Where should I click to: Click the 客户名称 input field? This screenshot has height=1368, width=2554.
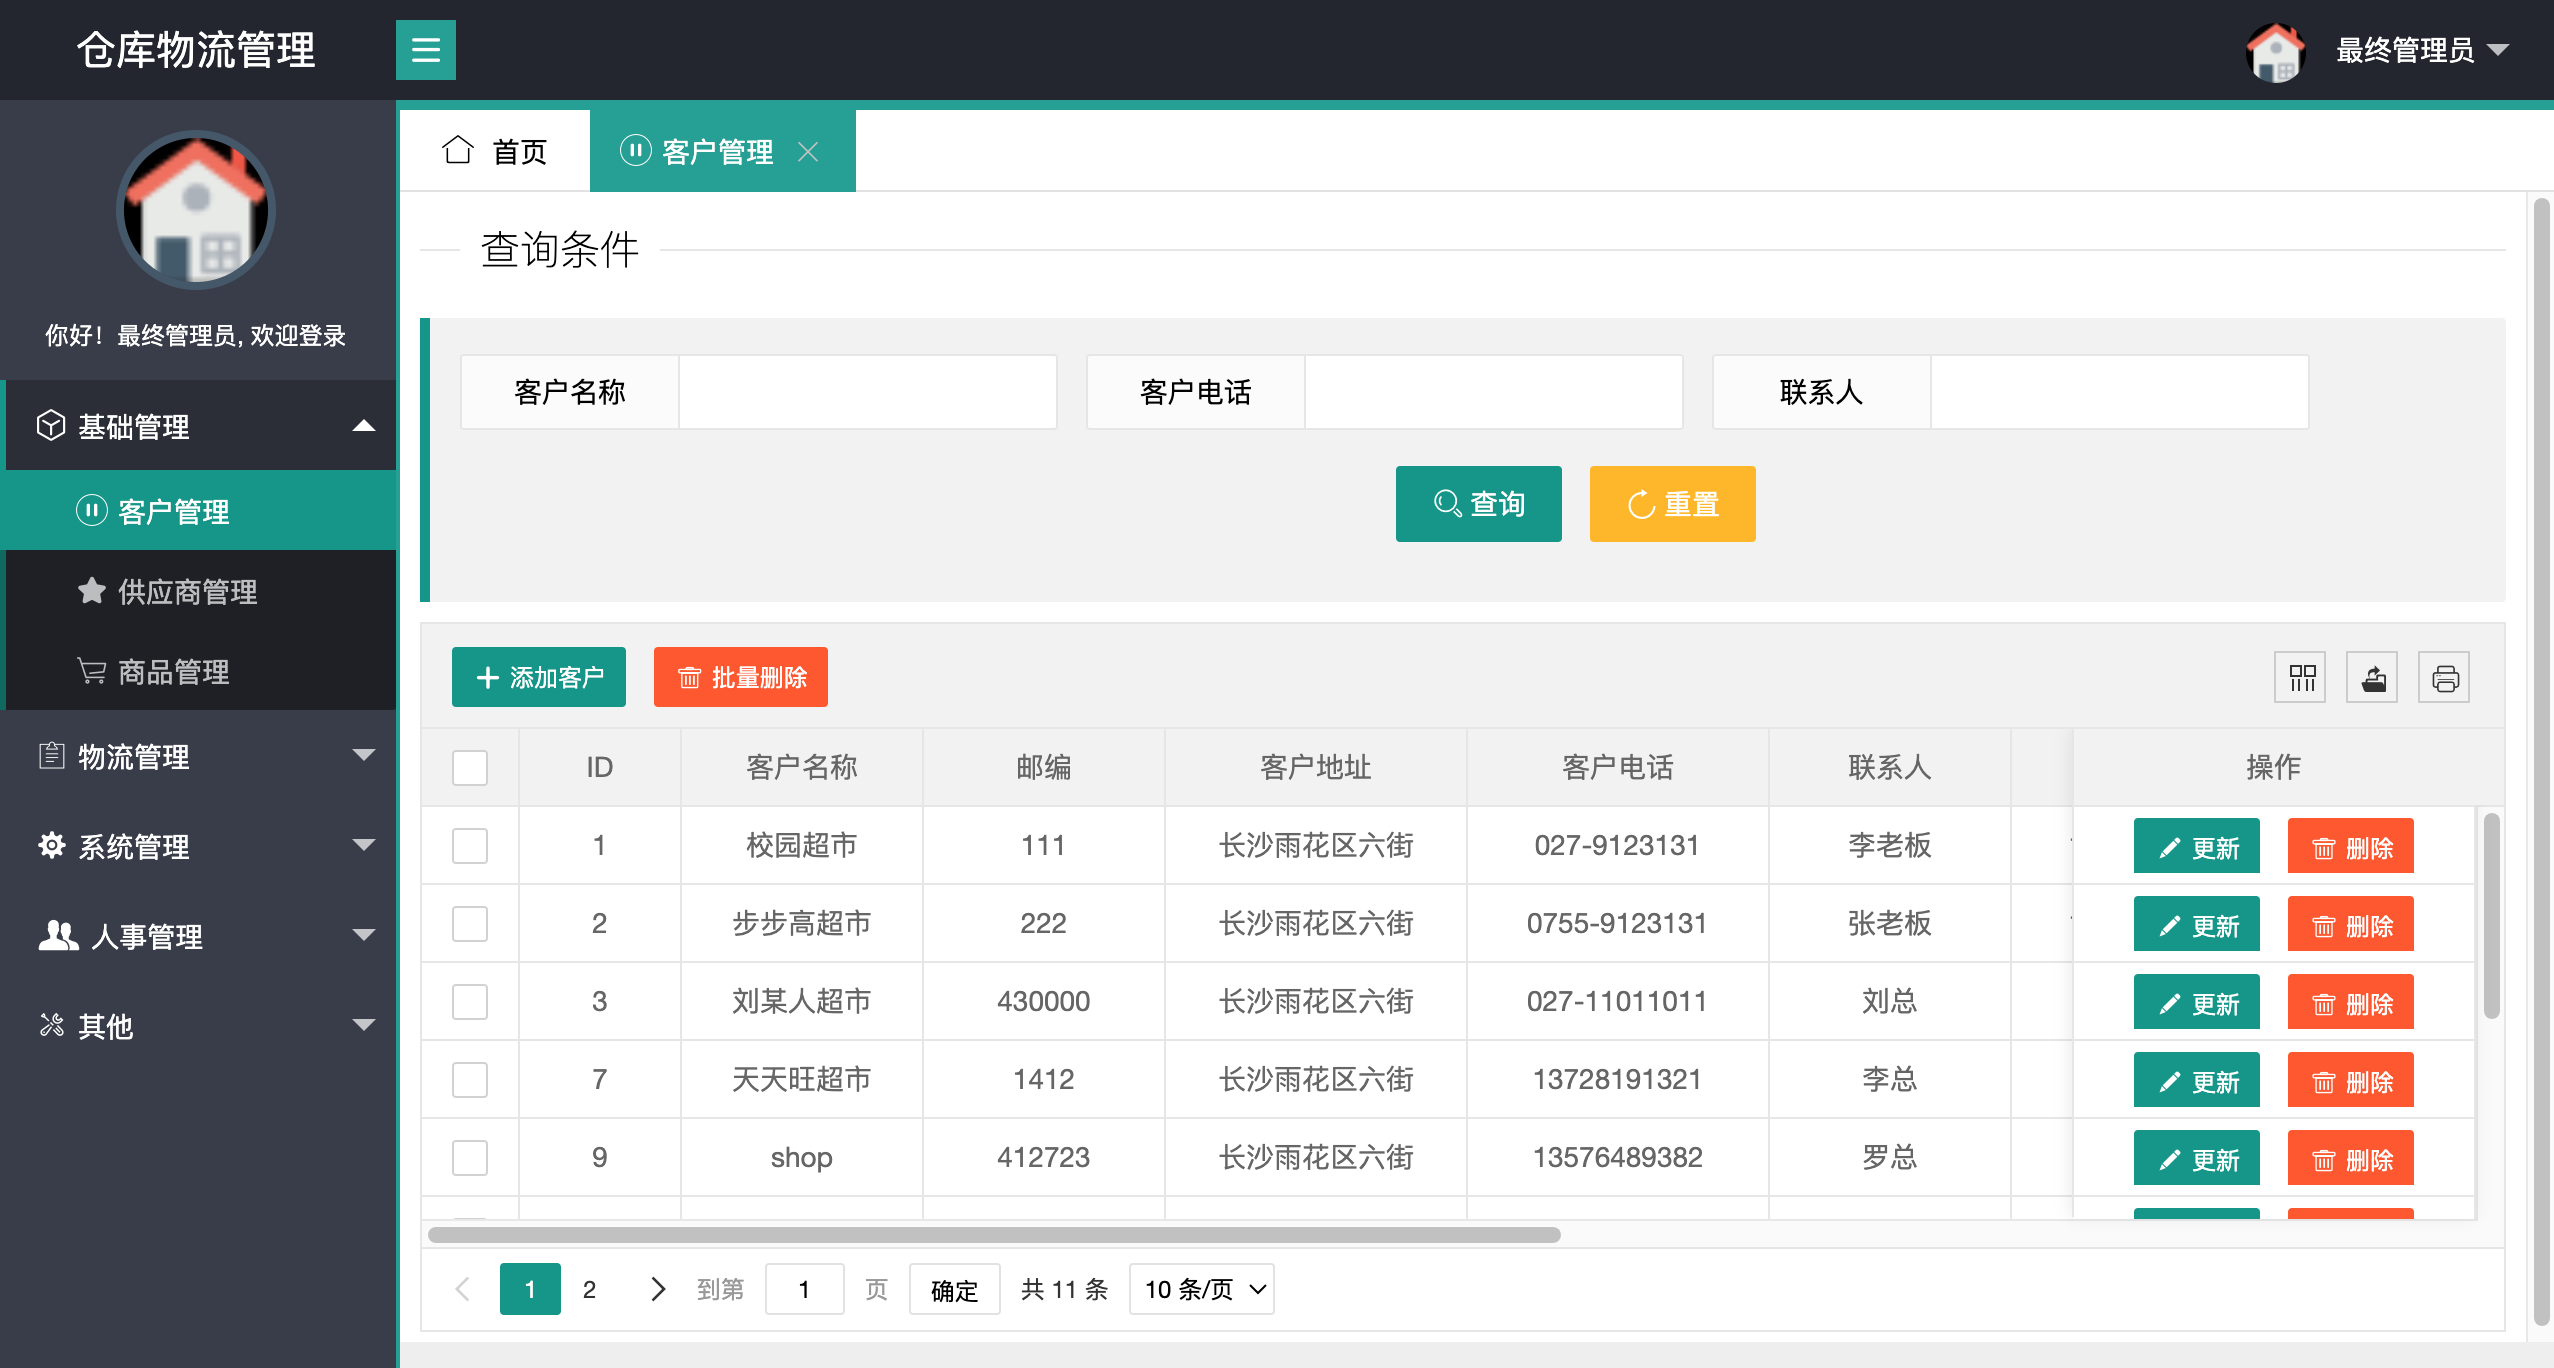(868, 392)
